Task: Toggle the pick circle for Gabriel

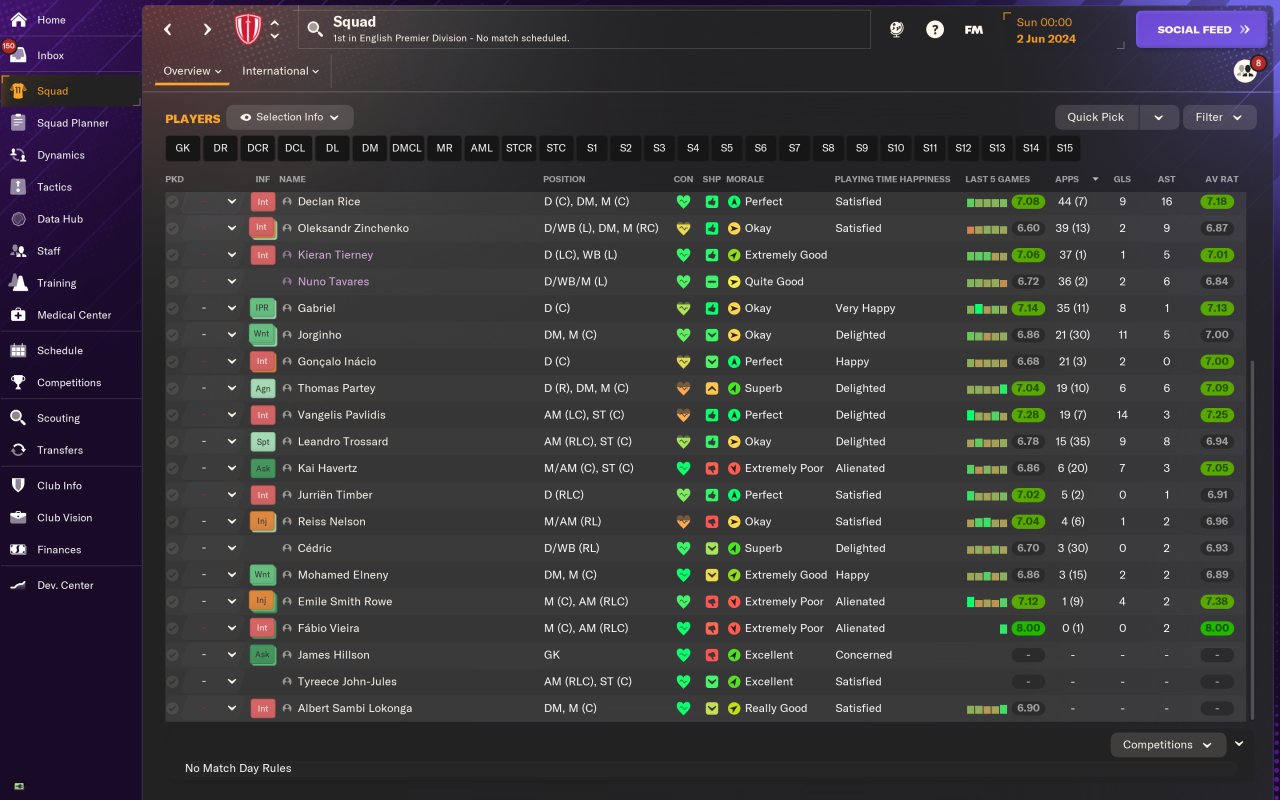Action: point(173,308)
